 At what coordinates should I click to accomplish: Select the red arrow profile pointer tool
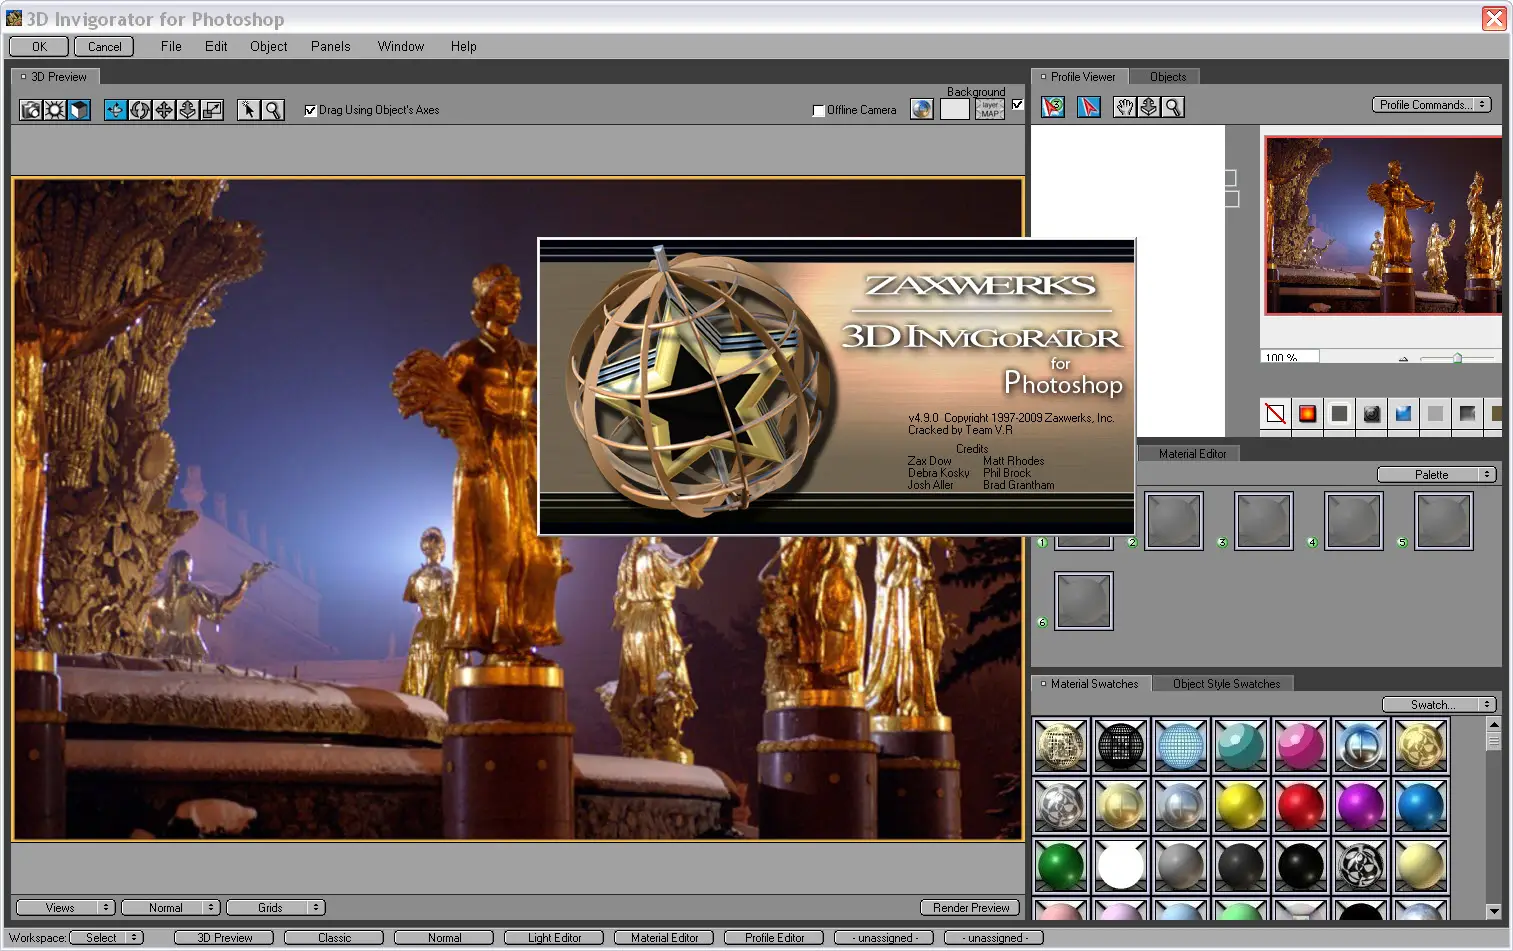[1089, 107]
